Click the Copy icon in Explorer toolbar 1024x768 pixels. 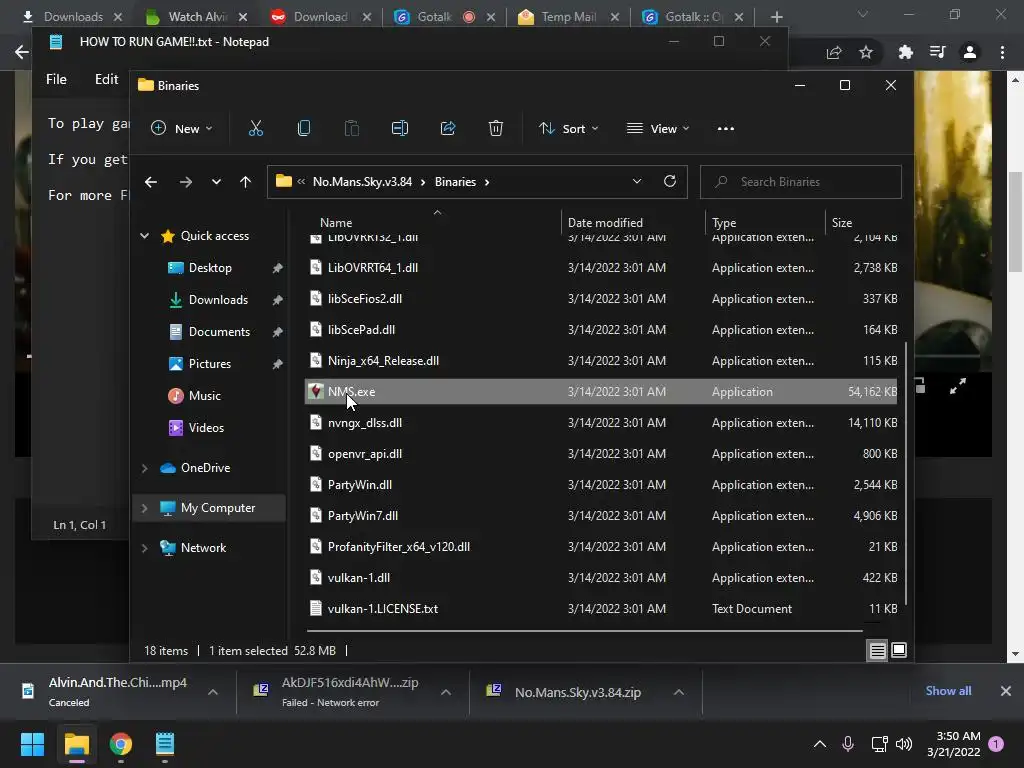(x=304, y=129)
